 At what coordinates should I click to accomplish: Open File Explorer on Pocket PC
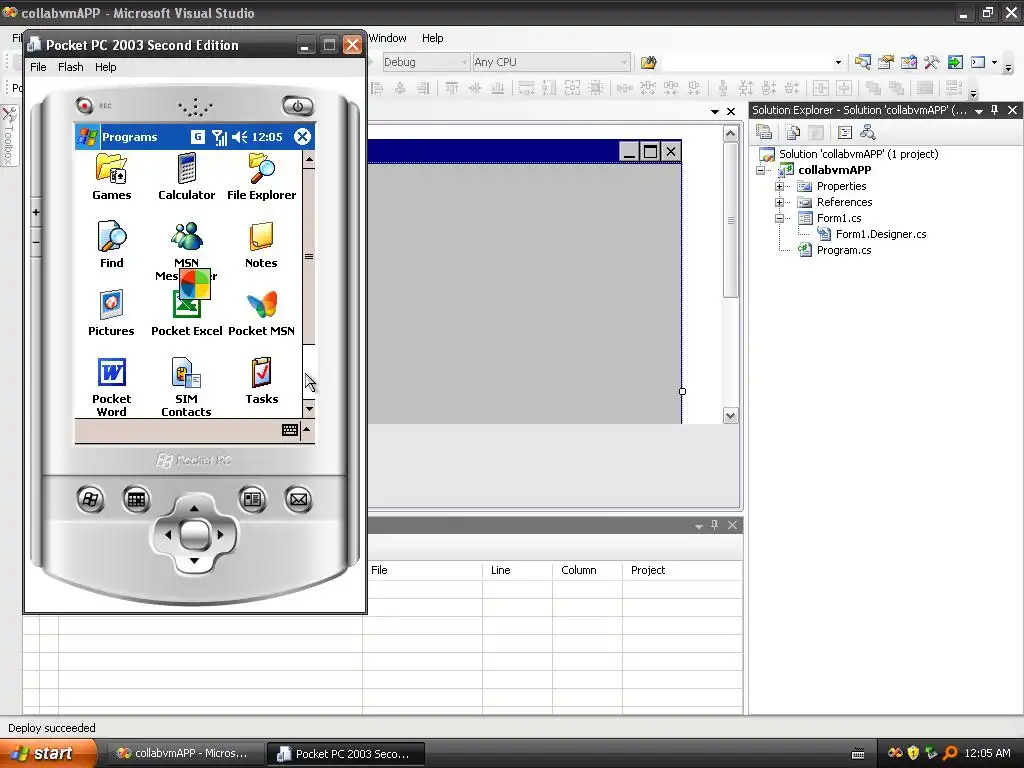261,176
